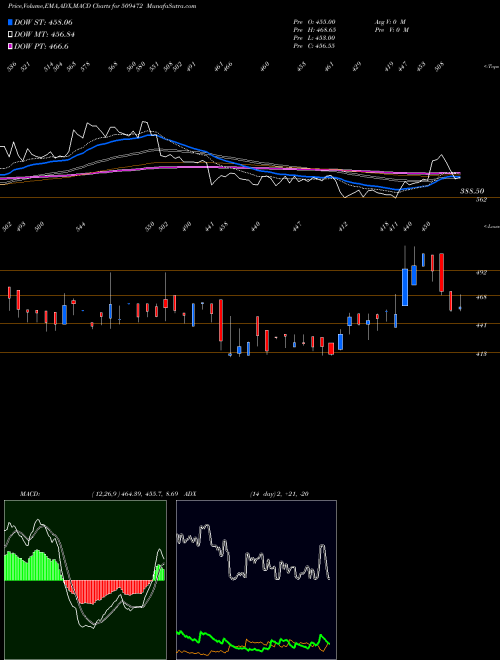Viewport: 500px width, 660px height.
Task: Click the tallest blue candlestick near 492
Action: 405,287
